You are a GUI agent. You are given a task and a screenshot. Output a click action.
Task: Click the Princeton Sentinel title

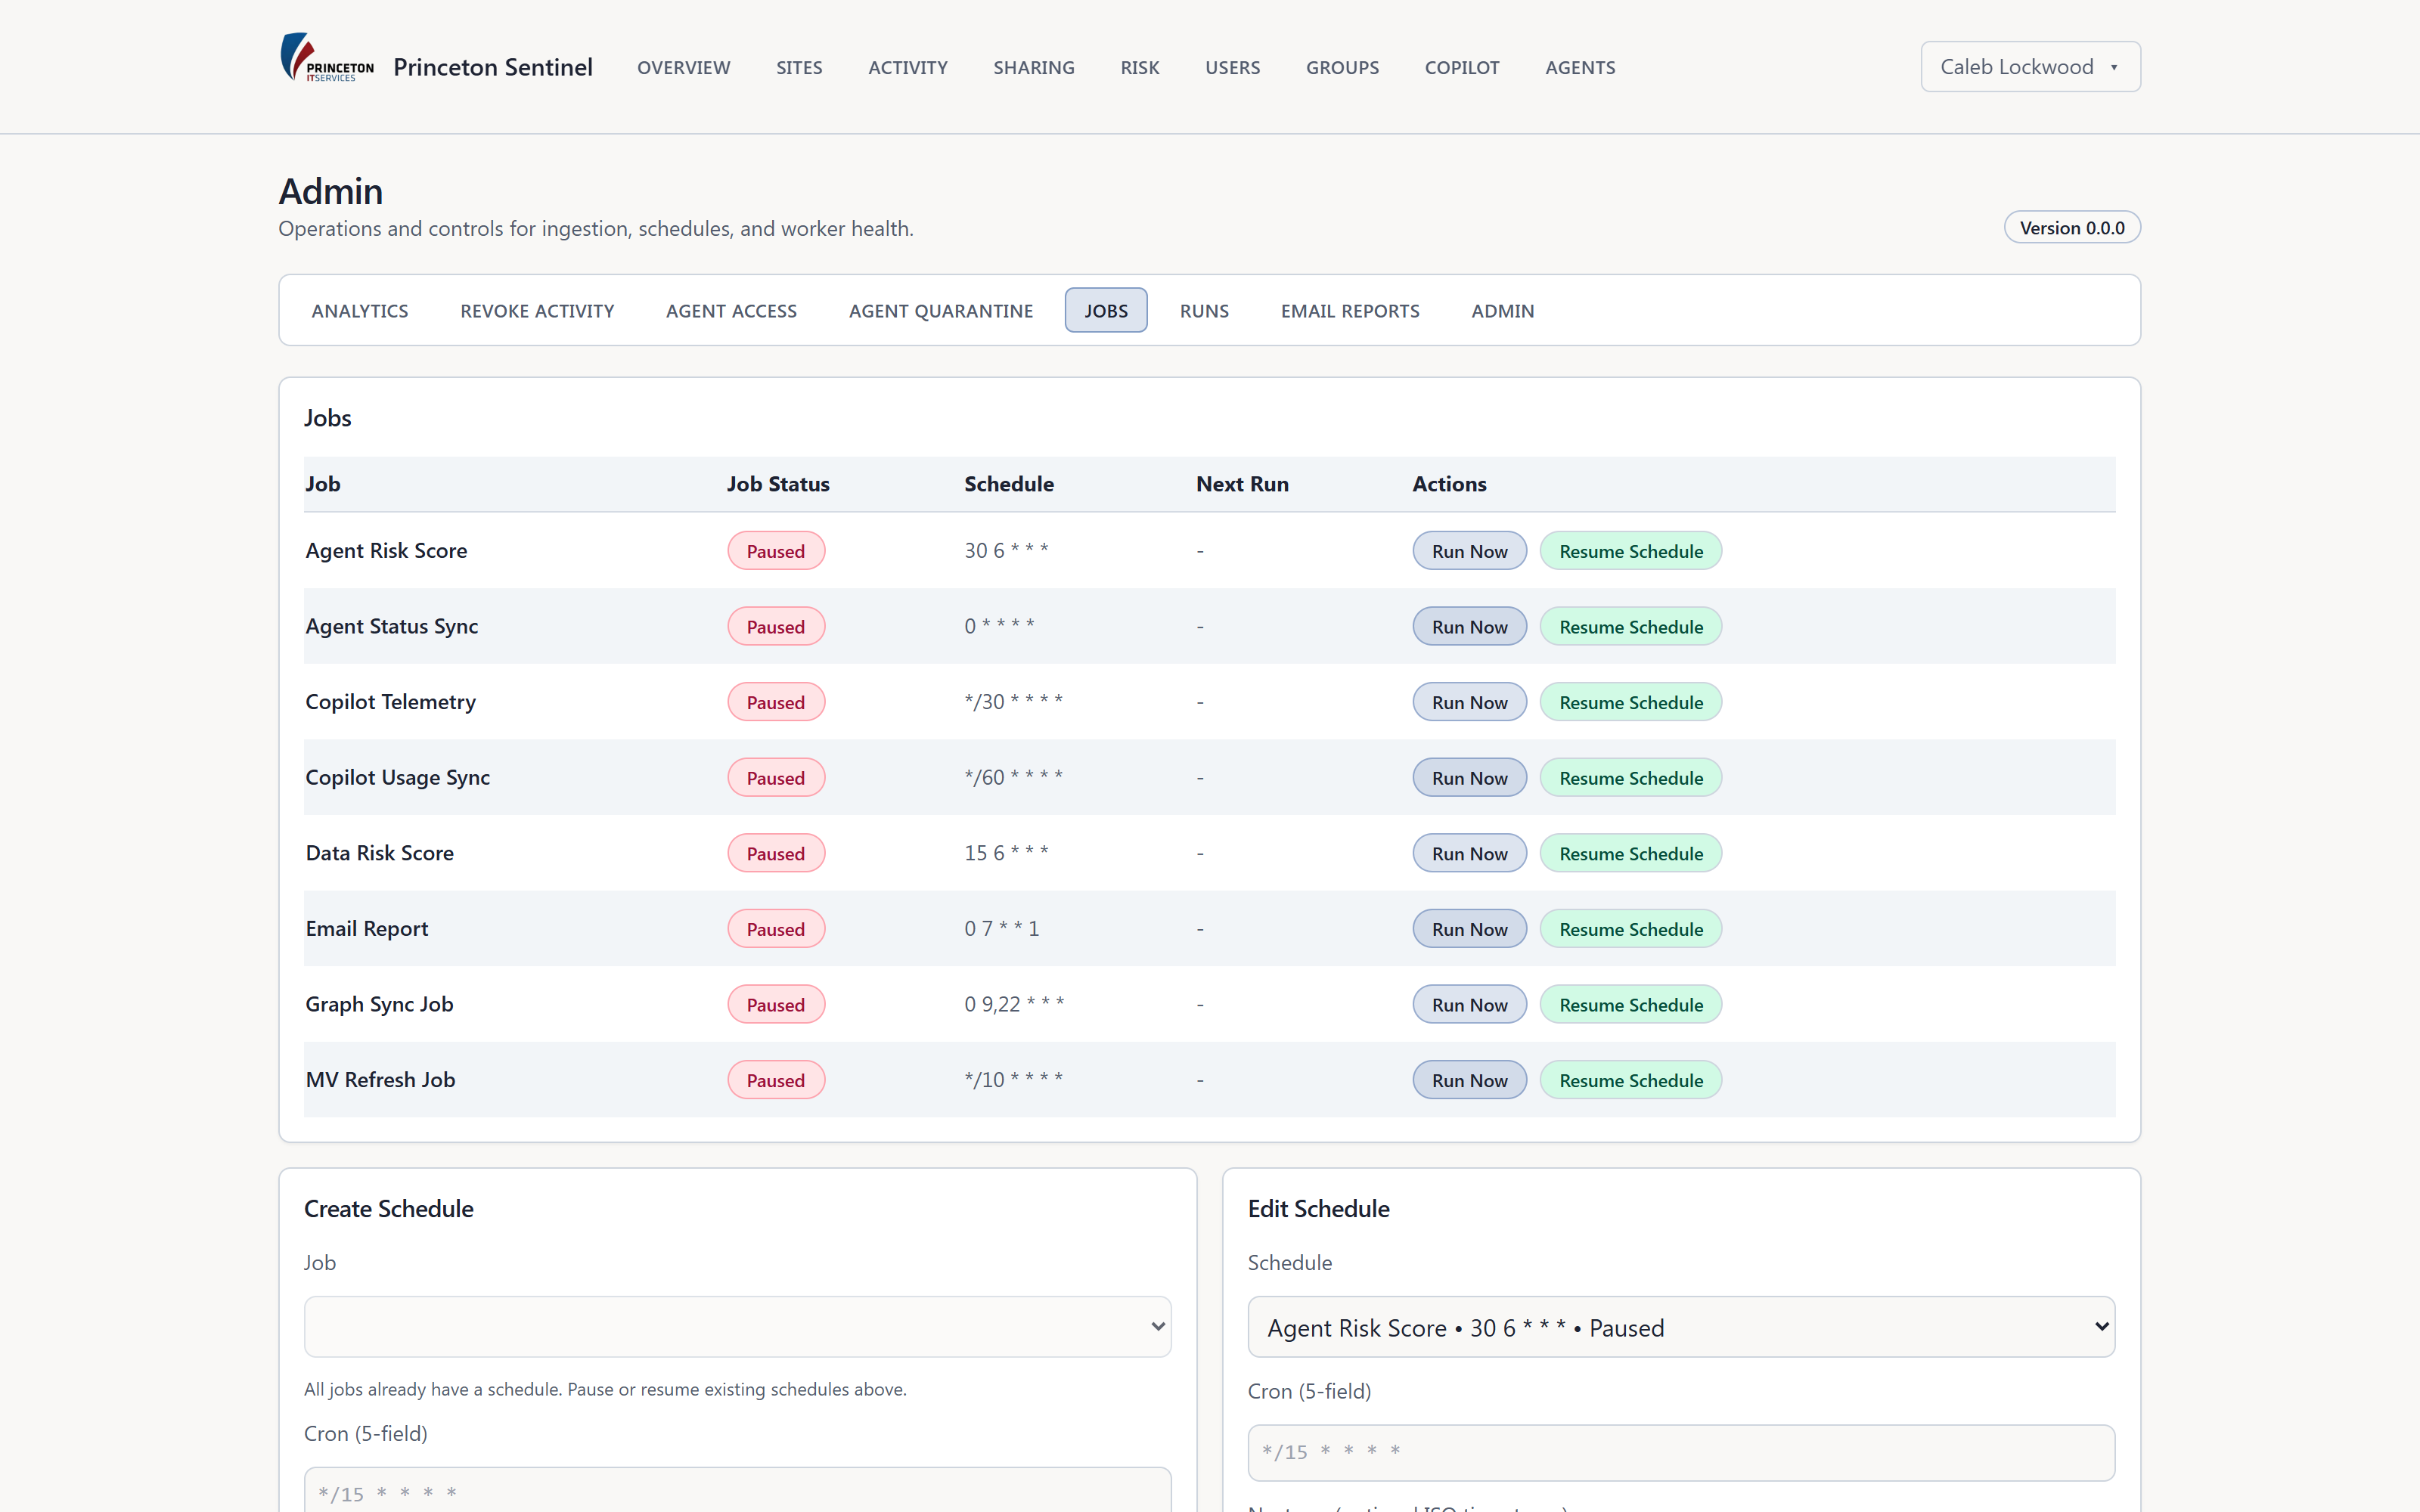click(x=493, y=67)
